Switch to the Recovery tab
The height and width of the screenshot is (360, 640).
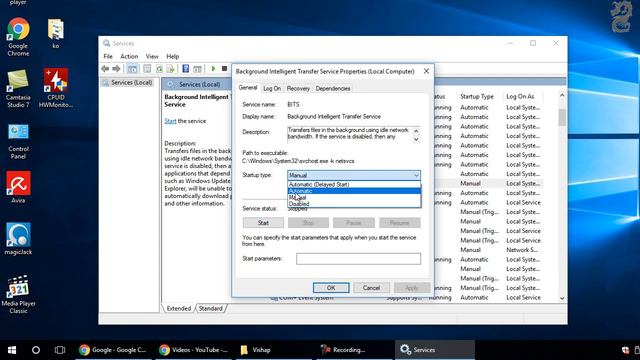[x=298, y=89]
